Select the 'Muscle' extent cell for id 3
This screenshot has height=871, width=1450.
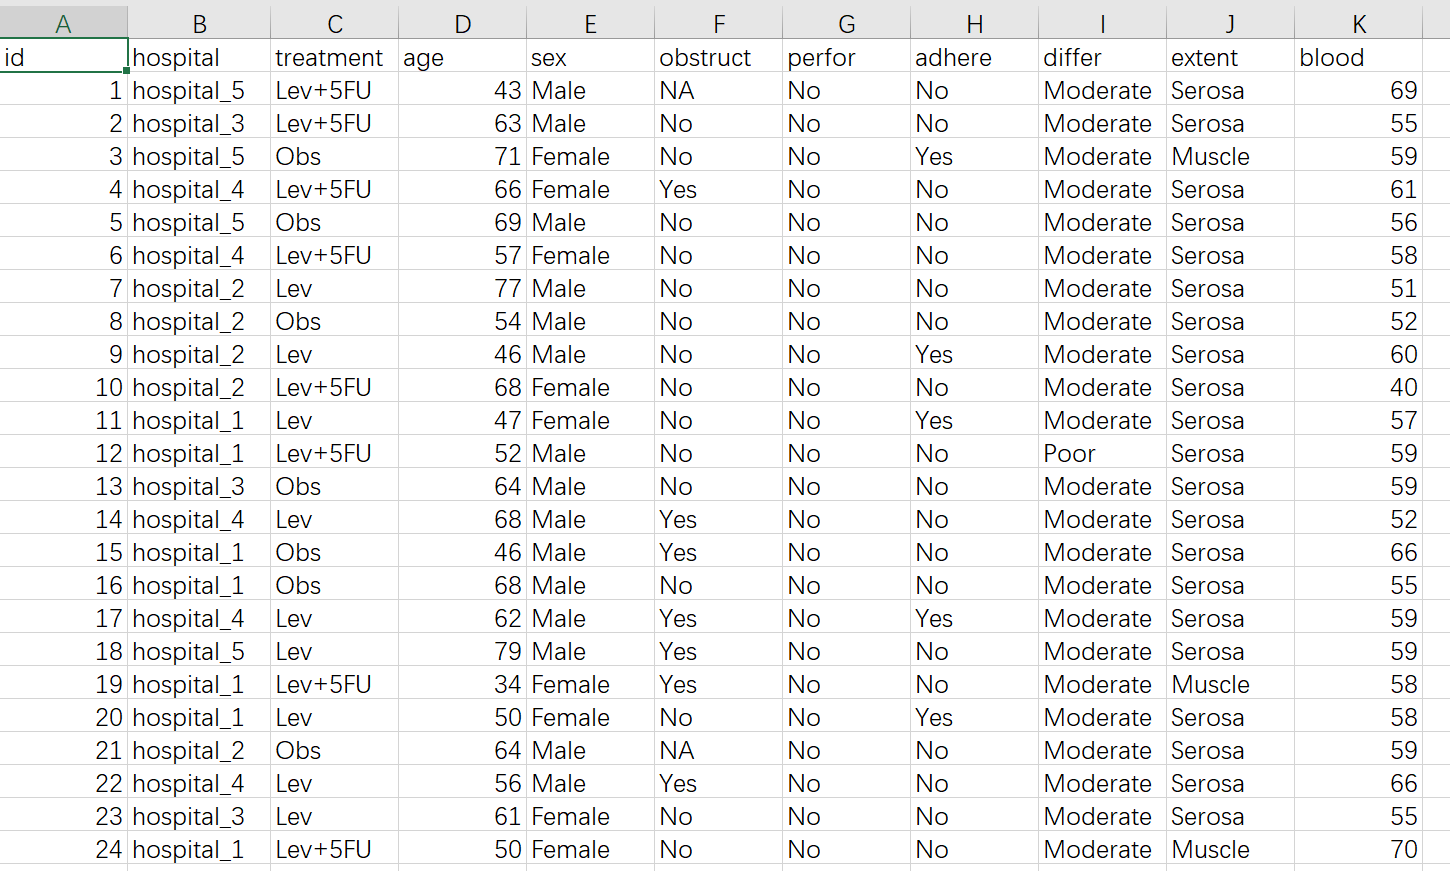tap(1229, 156)
